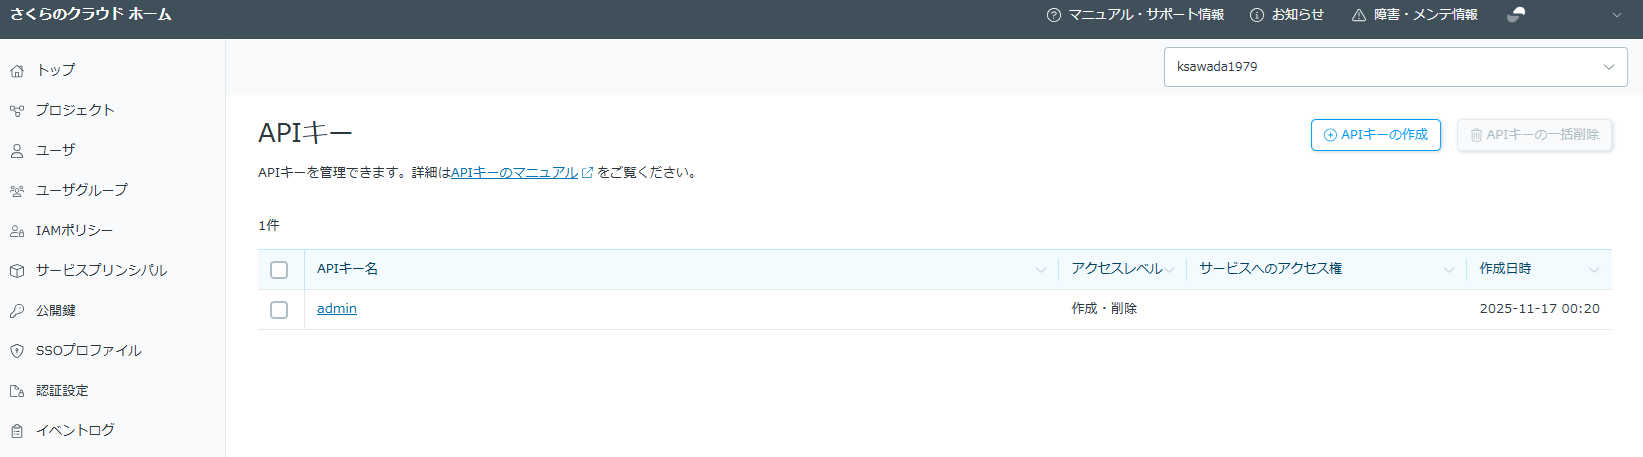Click the IAMポリシー sidebar icon

click(x=17, y=231)
